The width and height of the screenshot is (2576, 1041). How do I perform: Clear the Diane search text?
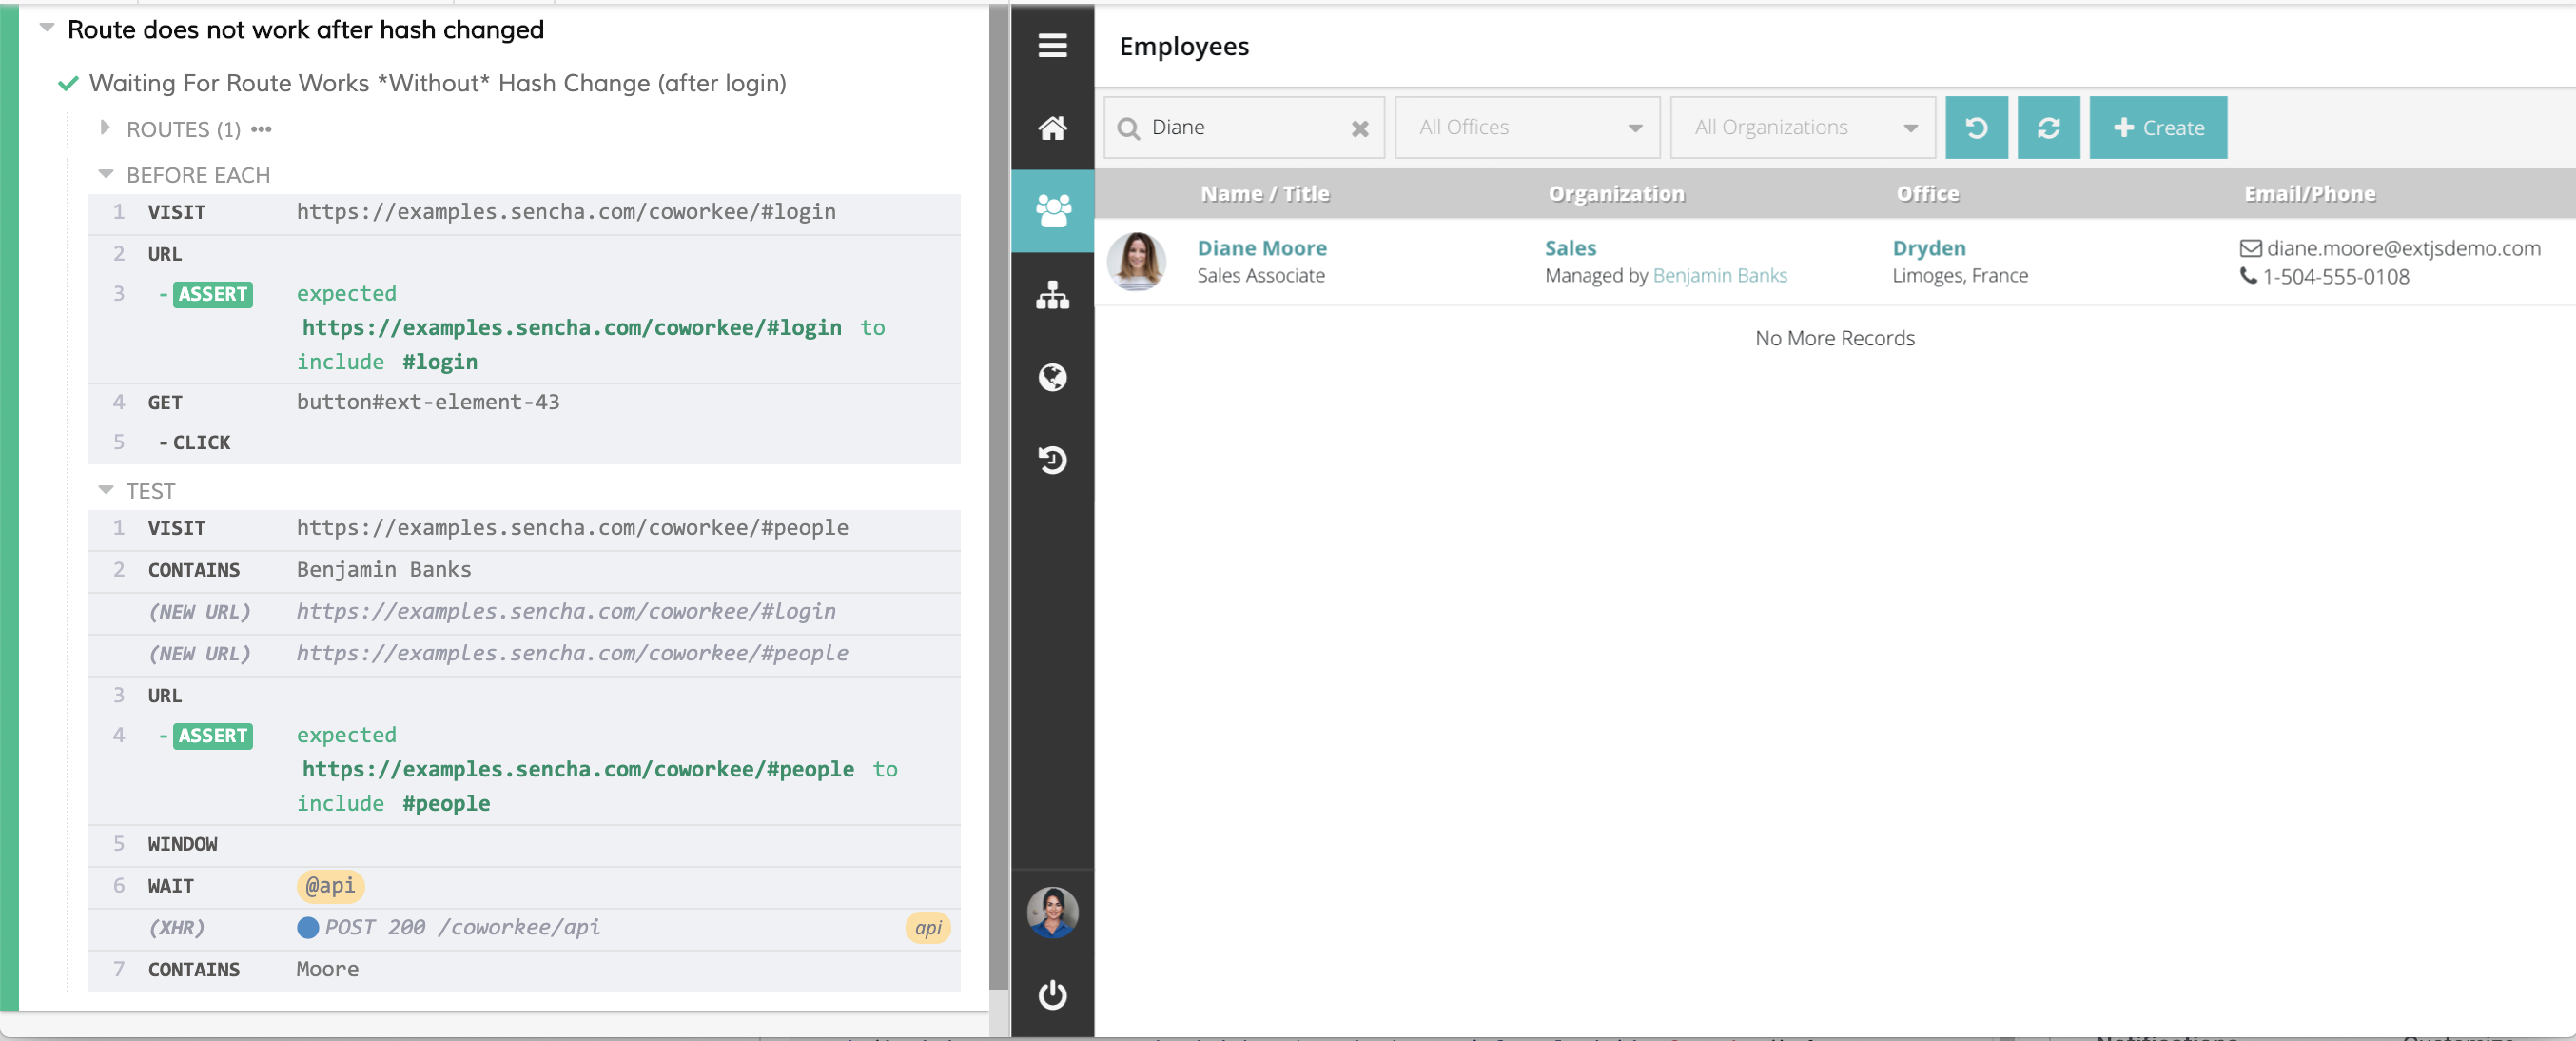1359,128
